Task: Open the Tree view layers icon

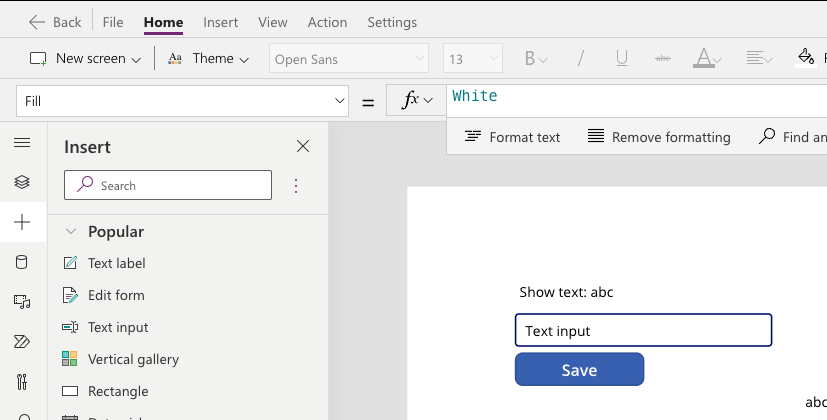Action: click(x=22, y=182)
